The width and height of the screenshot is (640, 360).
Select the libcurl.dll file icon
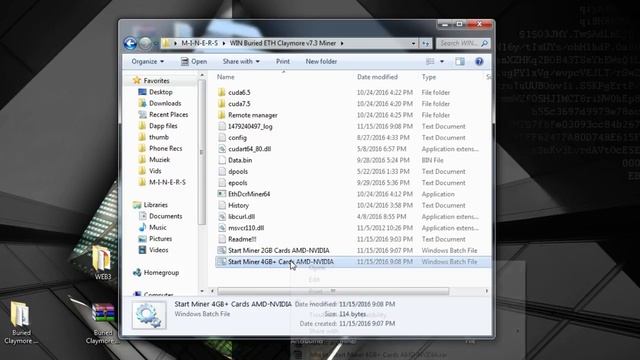[222, 217]
